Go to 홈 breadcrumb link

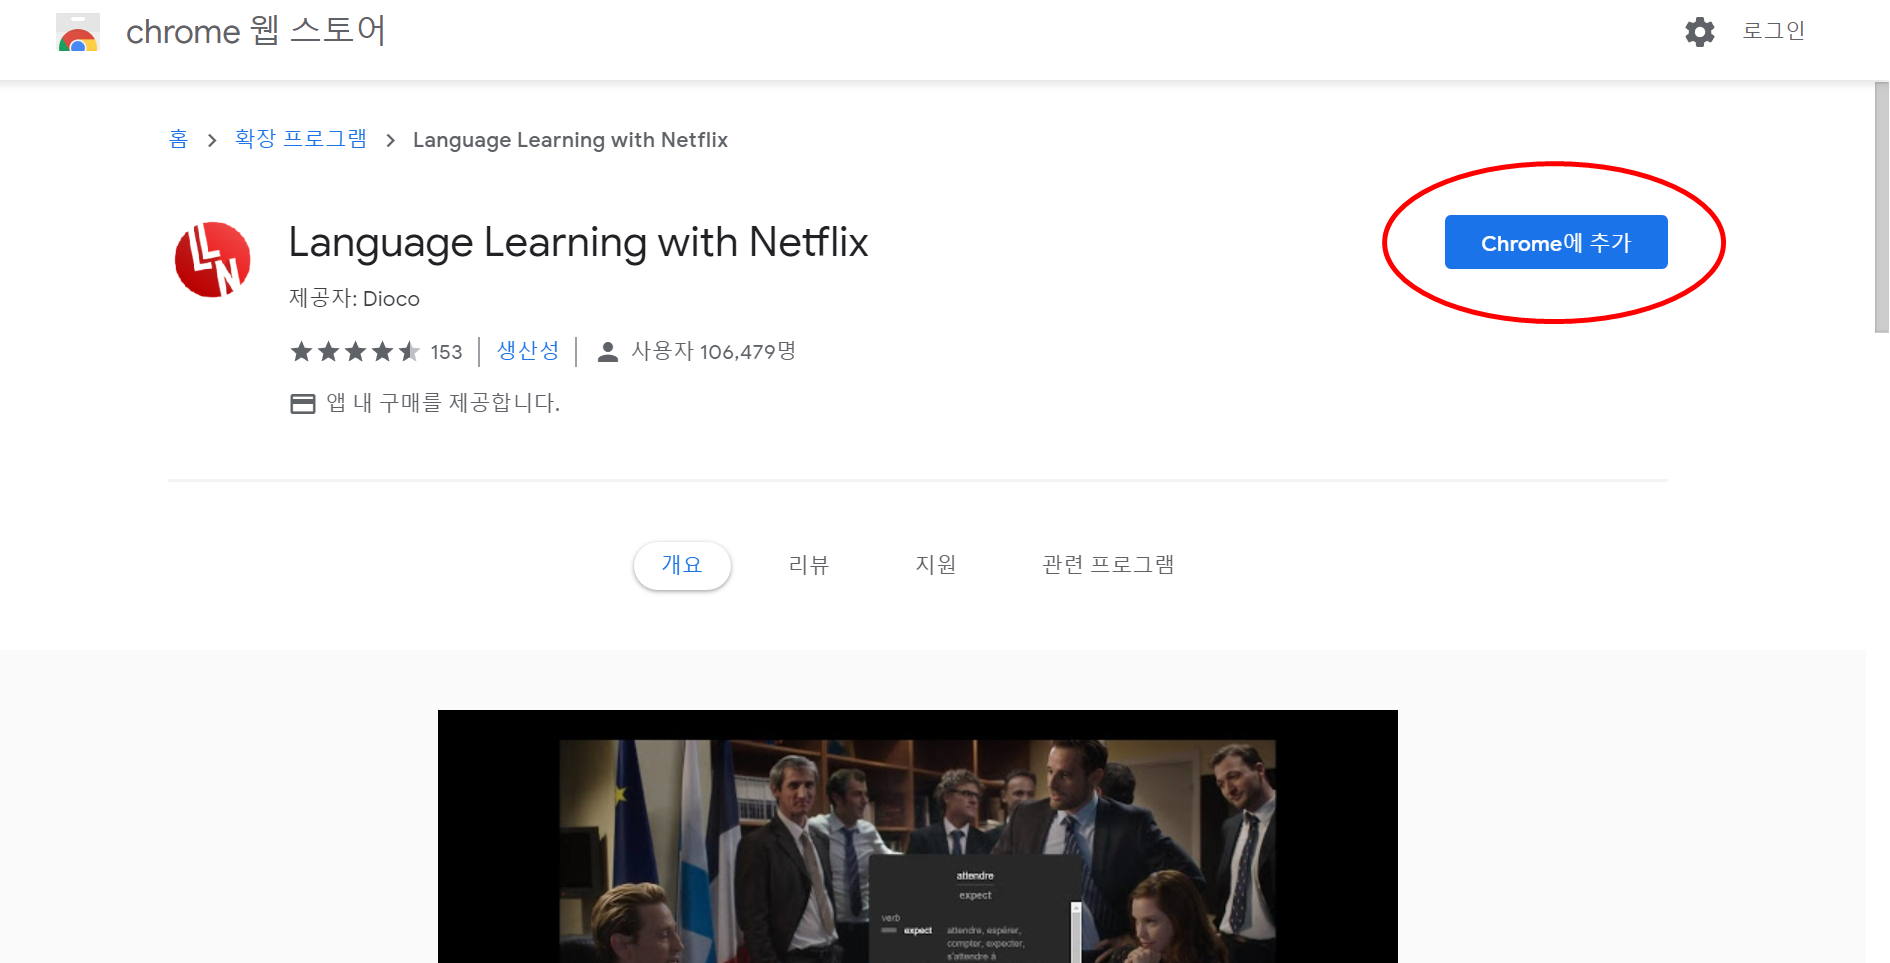pyautogui.click(x=178, y=139)
